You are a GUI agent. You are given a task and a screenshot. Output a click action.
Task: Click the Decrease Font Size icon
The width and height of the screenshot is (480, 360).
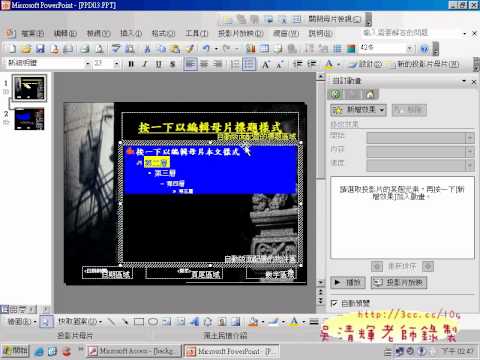(280, 64)
